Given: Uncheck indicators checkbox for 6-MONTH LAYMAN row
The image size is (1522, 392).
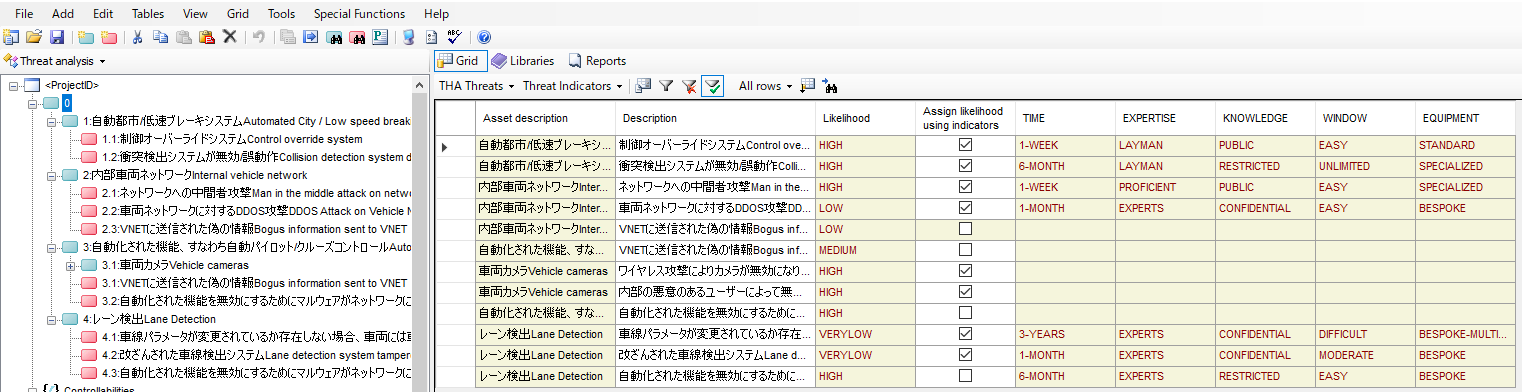Looking at the screenshot, I should point(965,166).
